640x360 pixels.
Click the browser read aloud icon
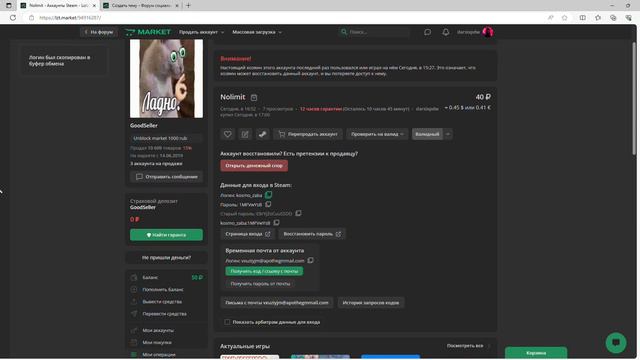551,18
